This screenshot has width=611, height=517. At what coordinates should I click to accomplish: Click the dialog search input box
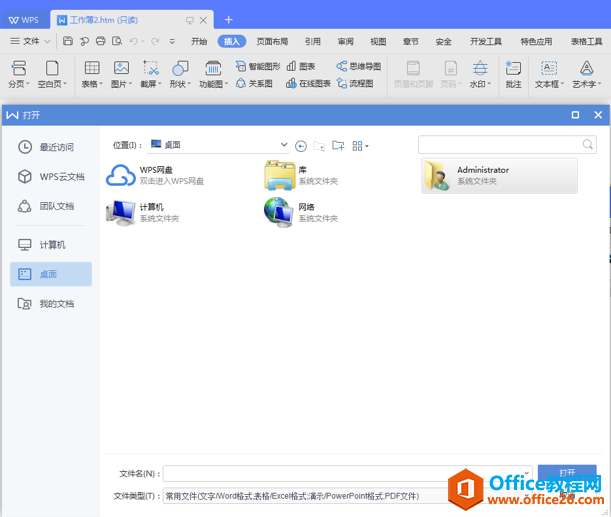tap(507, 145)
